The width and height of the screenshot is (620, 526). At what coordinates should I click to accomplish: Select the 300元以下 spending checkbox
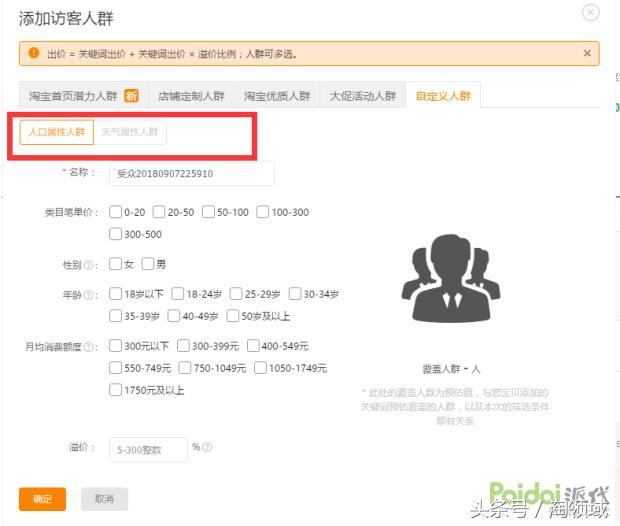pyautogui.click(x=115, y=346)
